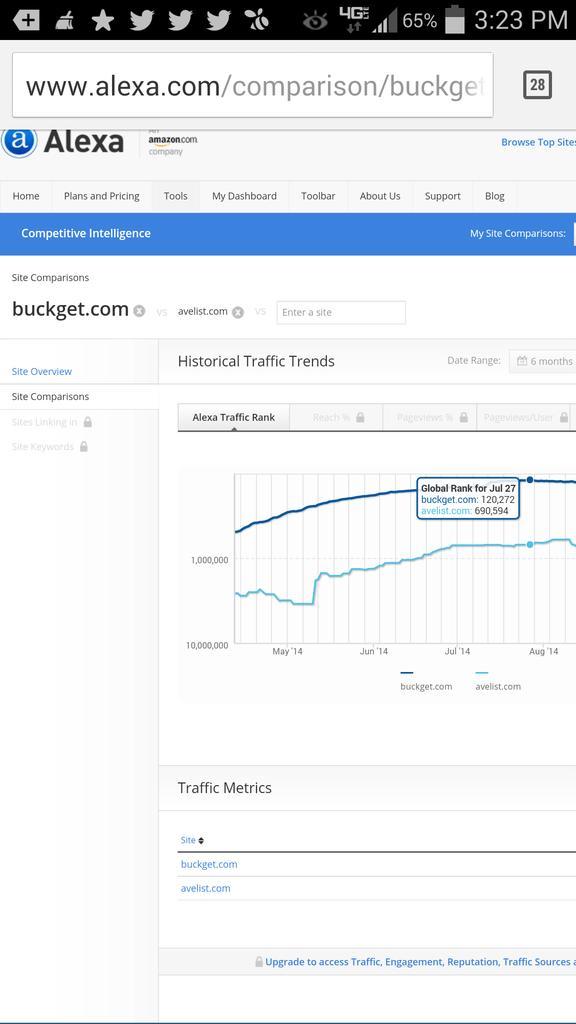This screenshot has height=1024, width=576.
Task: Click the avelist.com data point on chart
Action: tap(530, 544)
